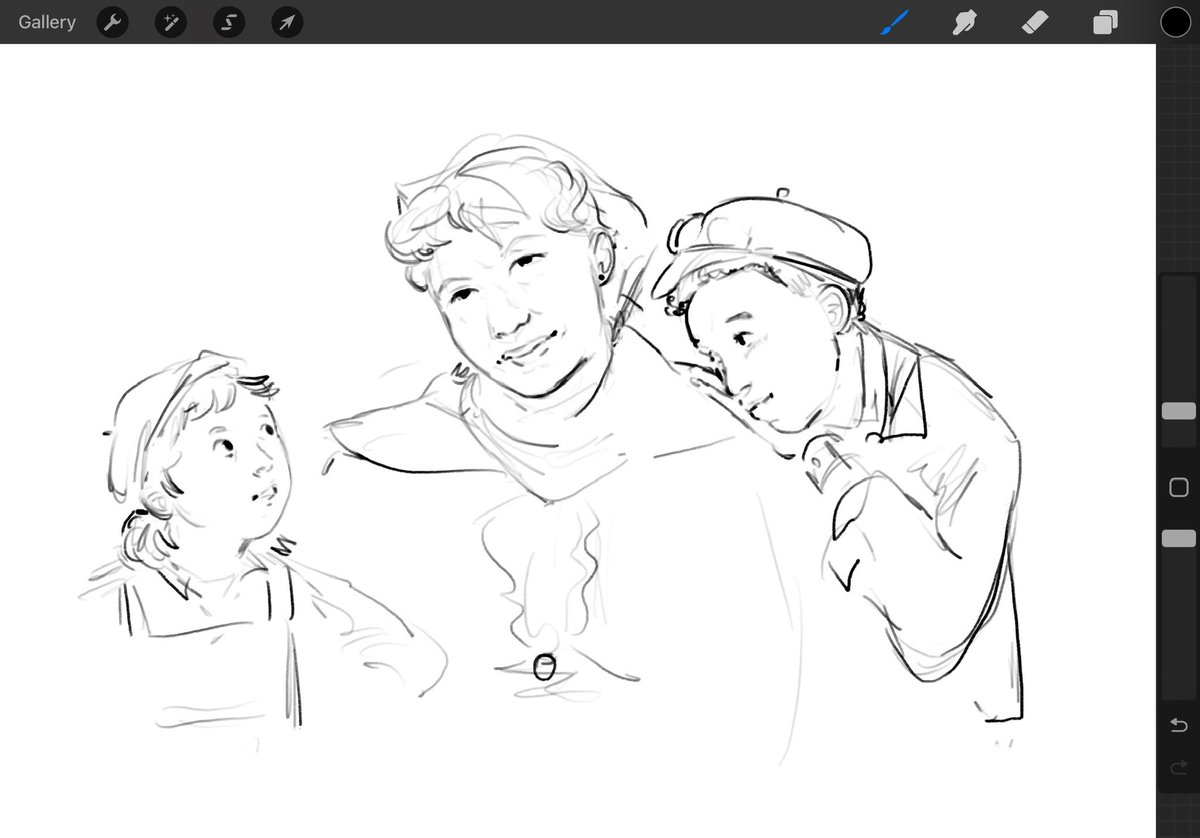1200x838 pixels.
Task: Tap the brush size slider handle
Action: [1178, 411]
